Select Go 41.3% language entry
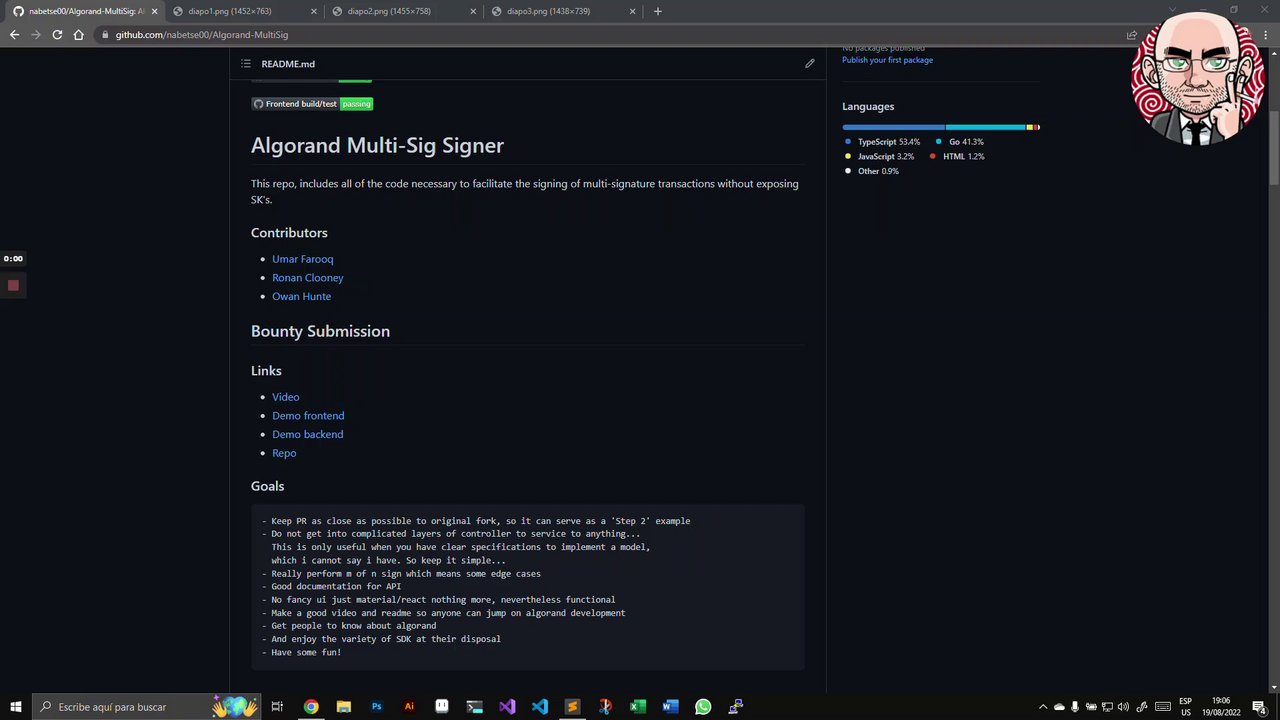The width and height of the screenshot is (1280, 720). (959, 142)
